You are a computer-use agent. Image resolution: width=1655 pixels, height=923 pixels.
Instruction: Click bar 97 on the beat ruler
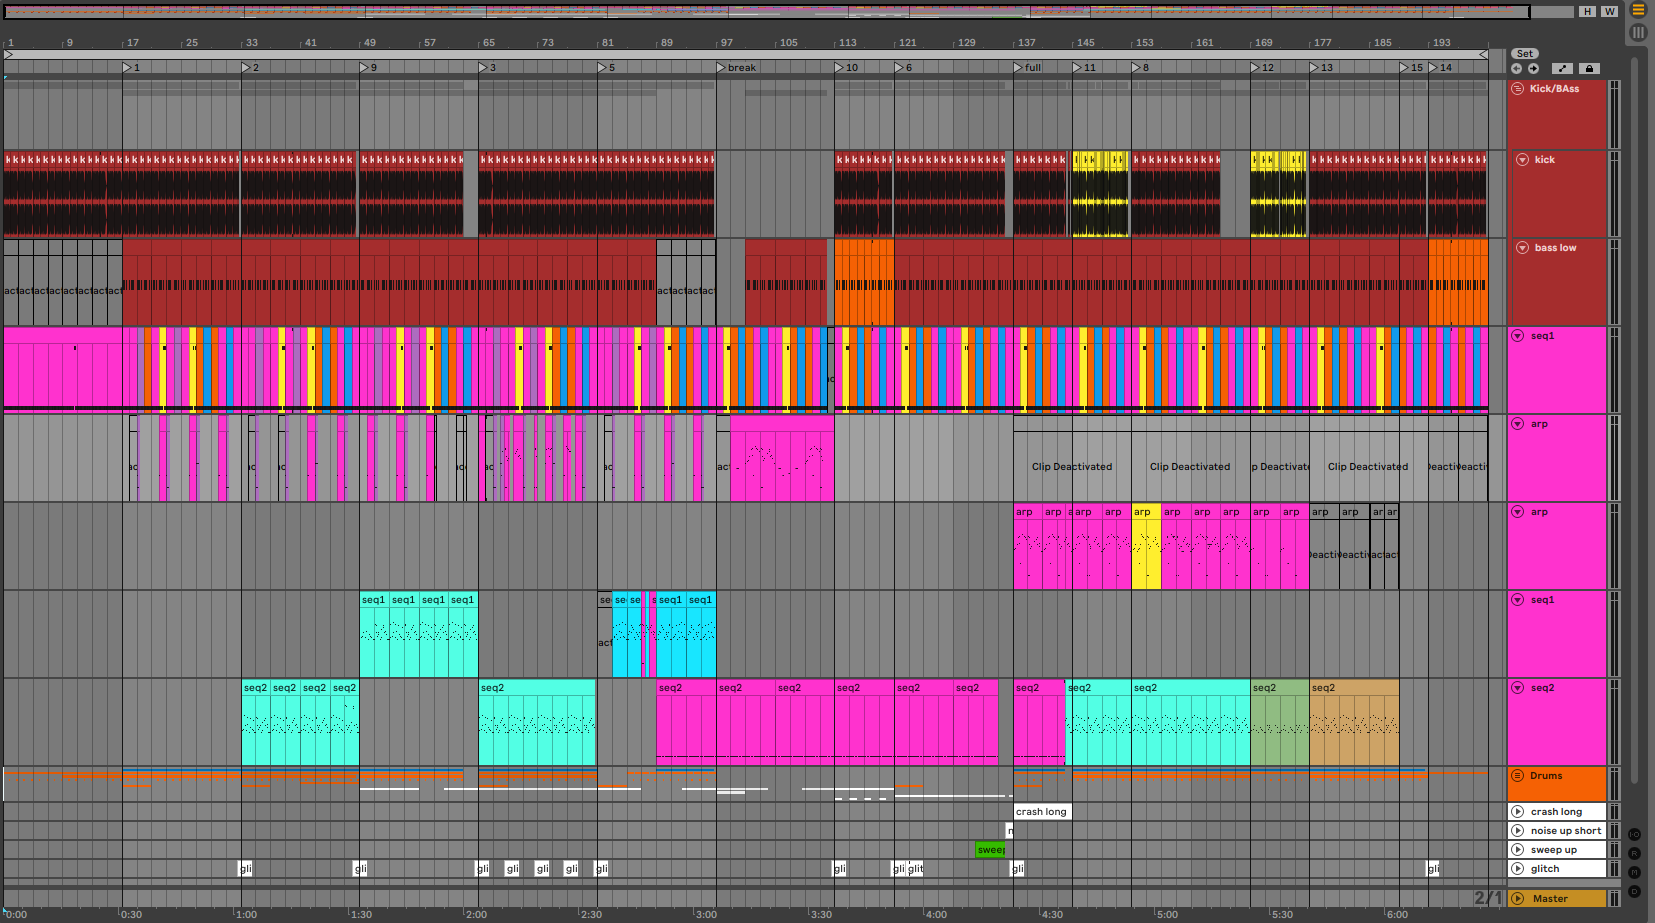tap(727, 43)
